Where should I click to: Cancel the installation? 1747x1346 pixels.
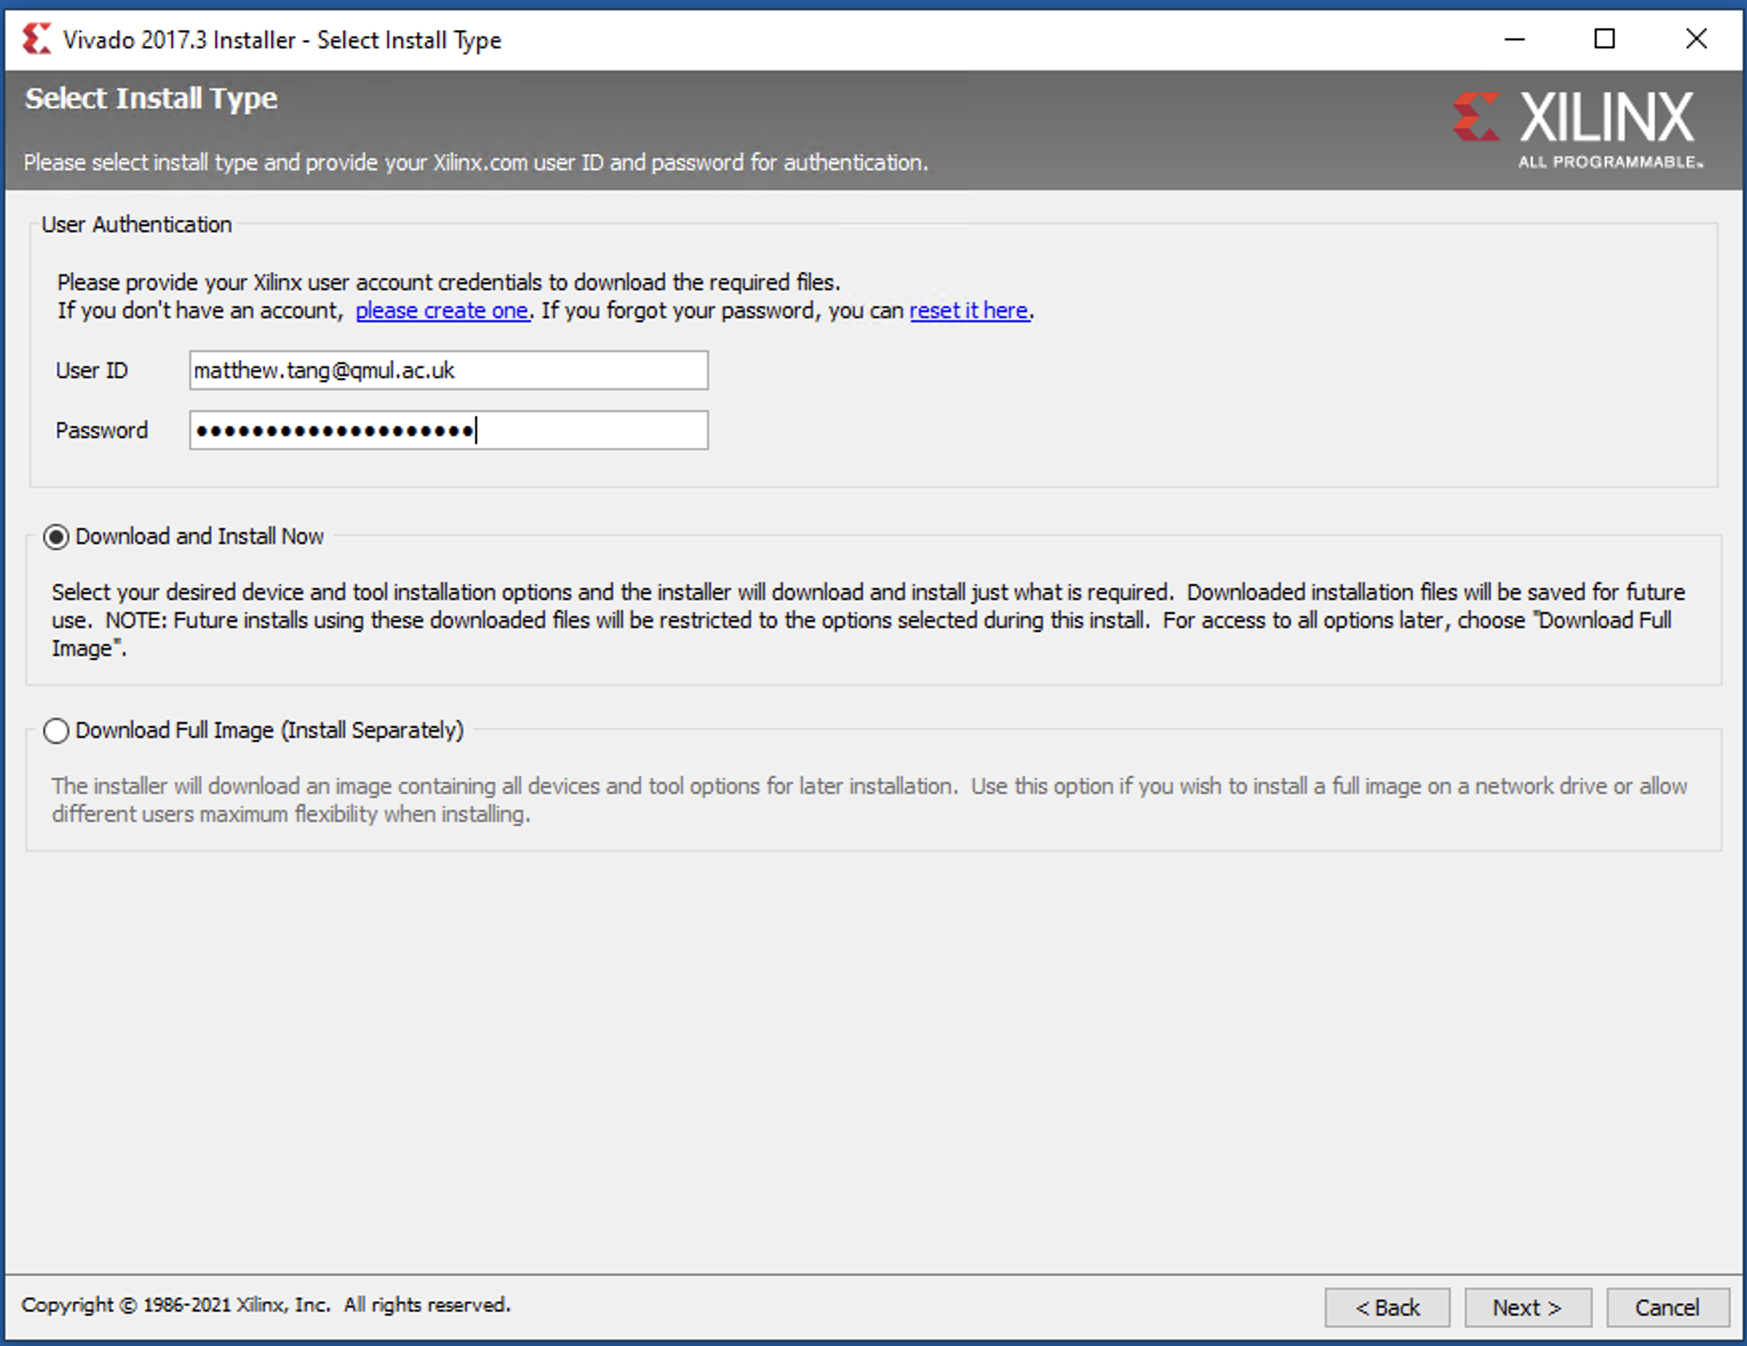(x=1667, y=1307)
